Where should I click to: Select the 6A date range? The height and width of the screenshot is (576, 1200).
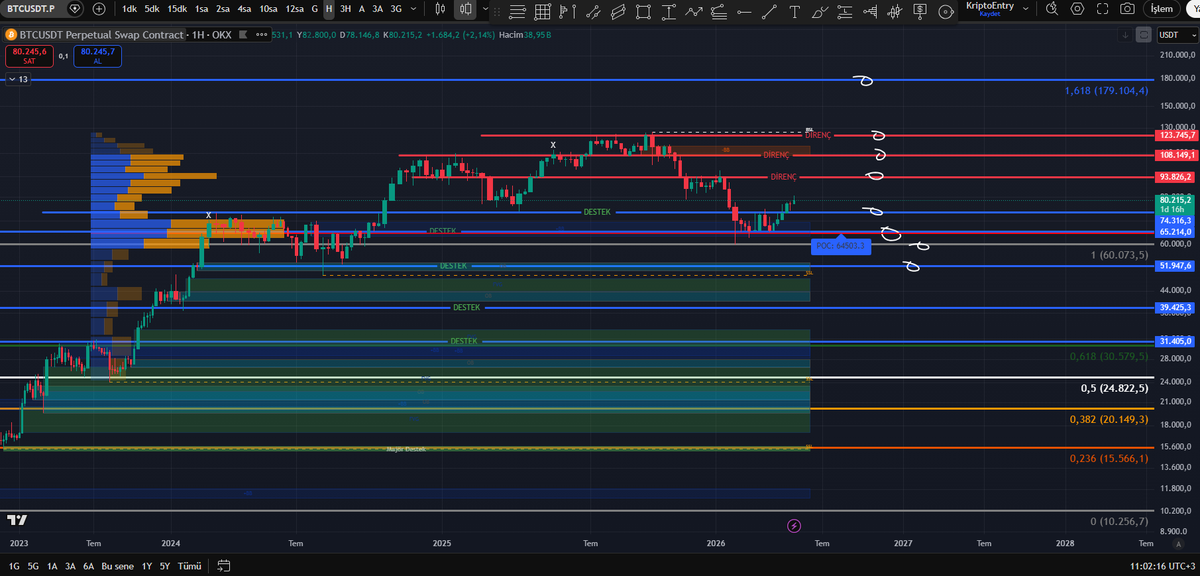click(x=89, y=566)
